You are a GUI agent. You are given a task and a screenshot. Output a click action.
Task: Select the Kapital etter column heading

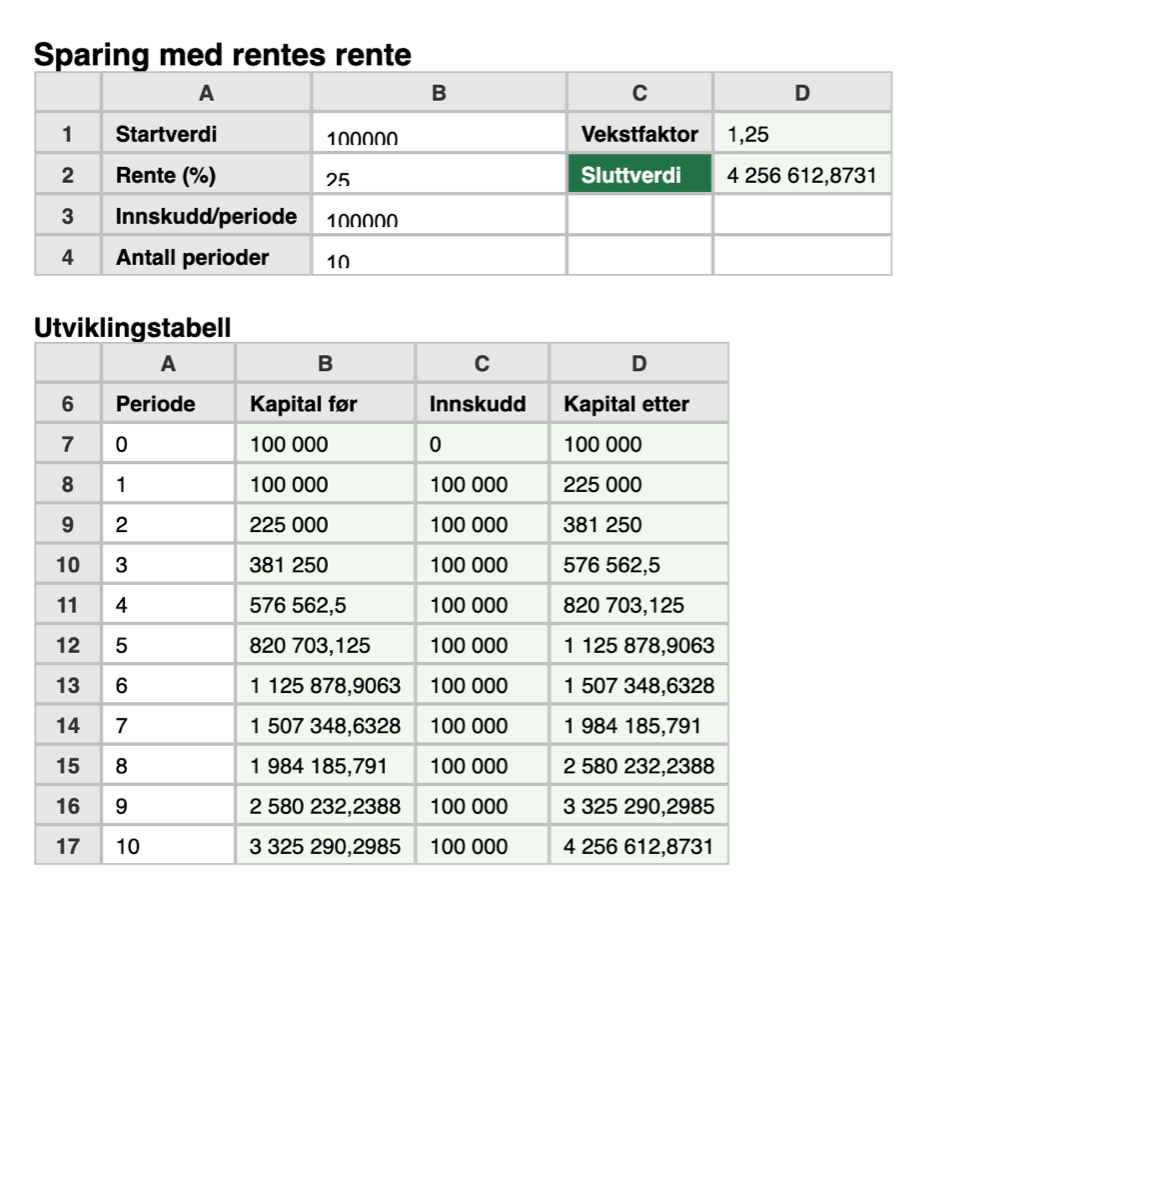(x=639, y=404)
